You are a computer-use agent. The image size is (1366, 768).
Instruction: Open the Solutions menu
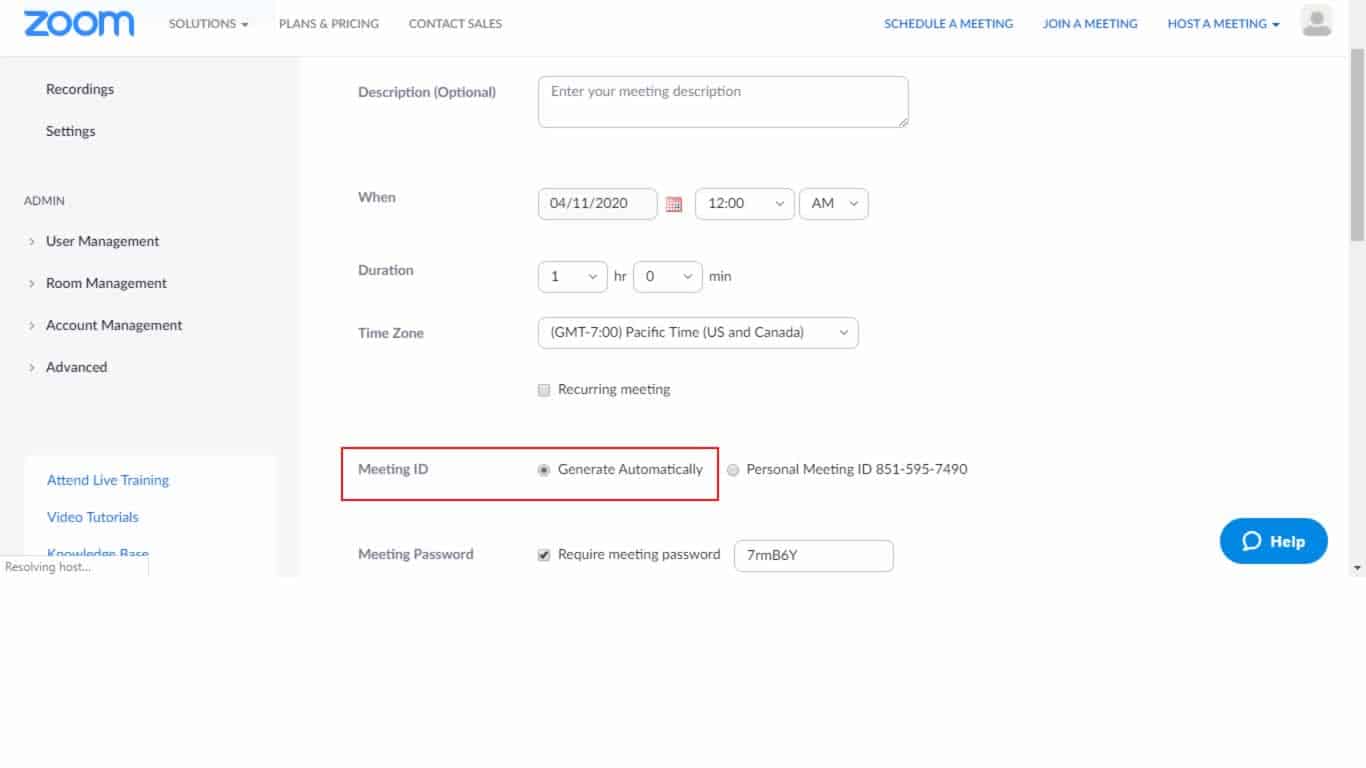click(208, 23)
